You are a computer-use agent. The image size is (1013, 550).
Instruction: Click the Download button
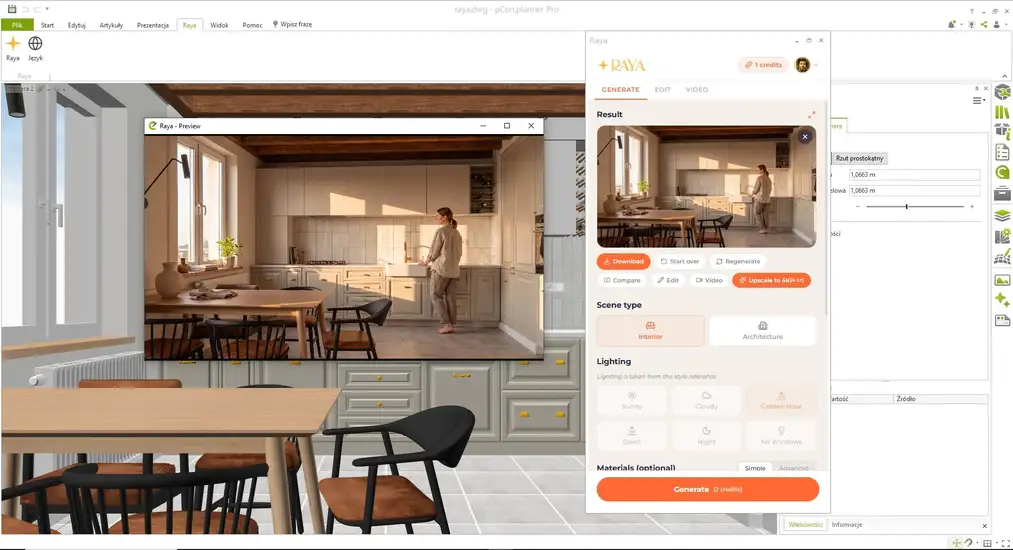[x=623, y=261]
